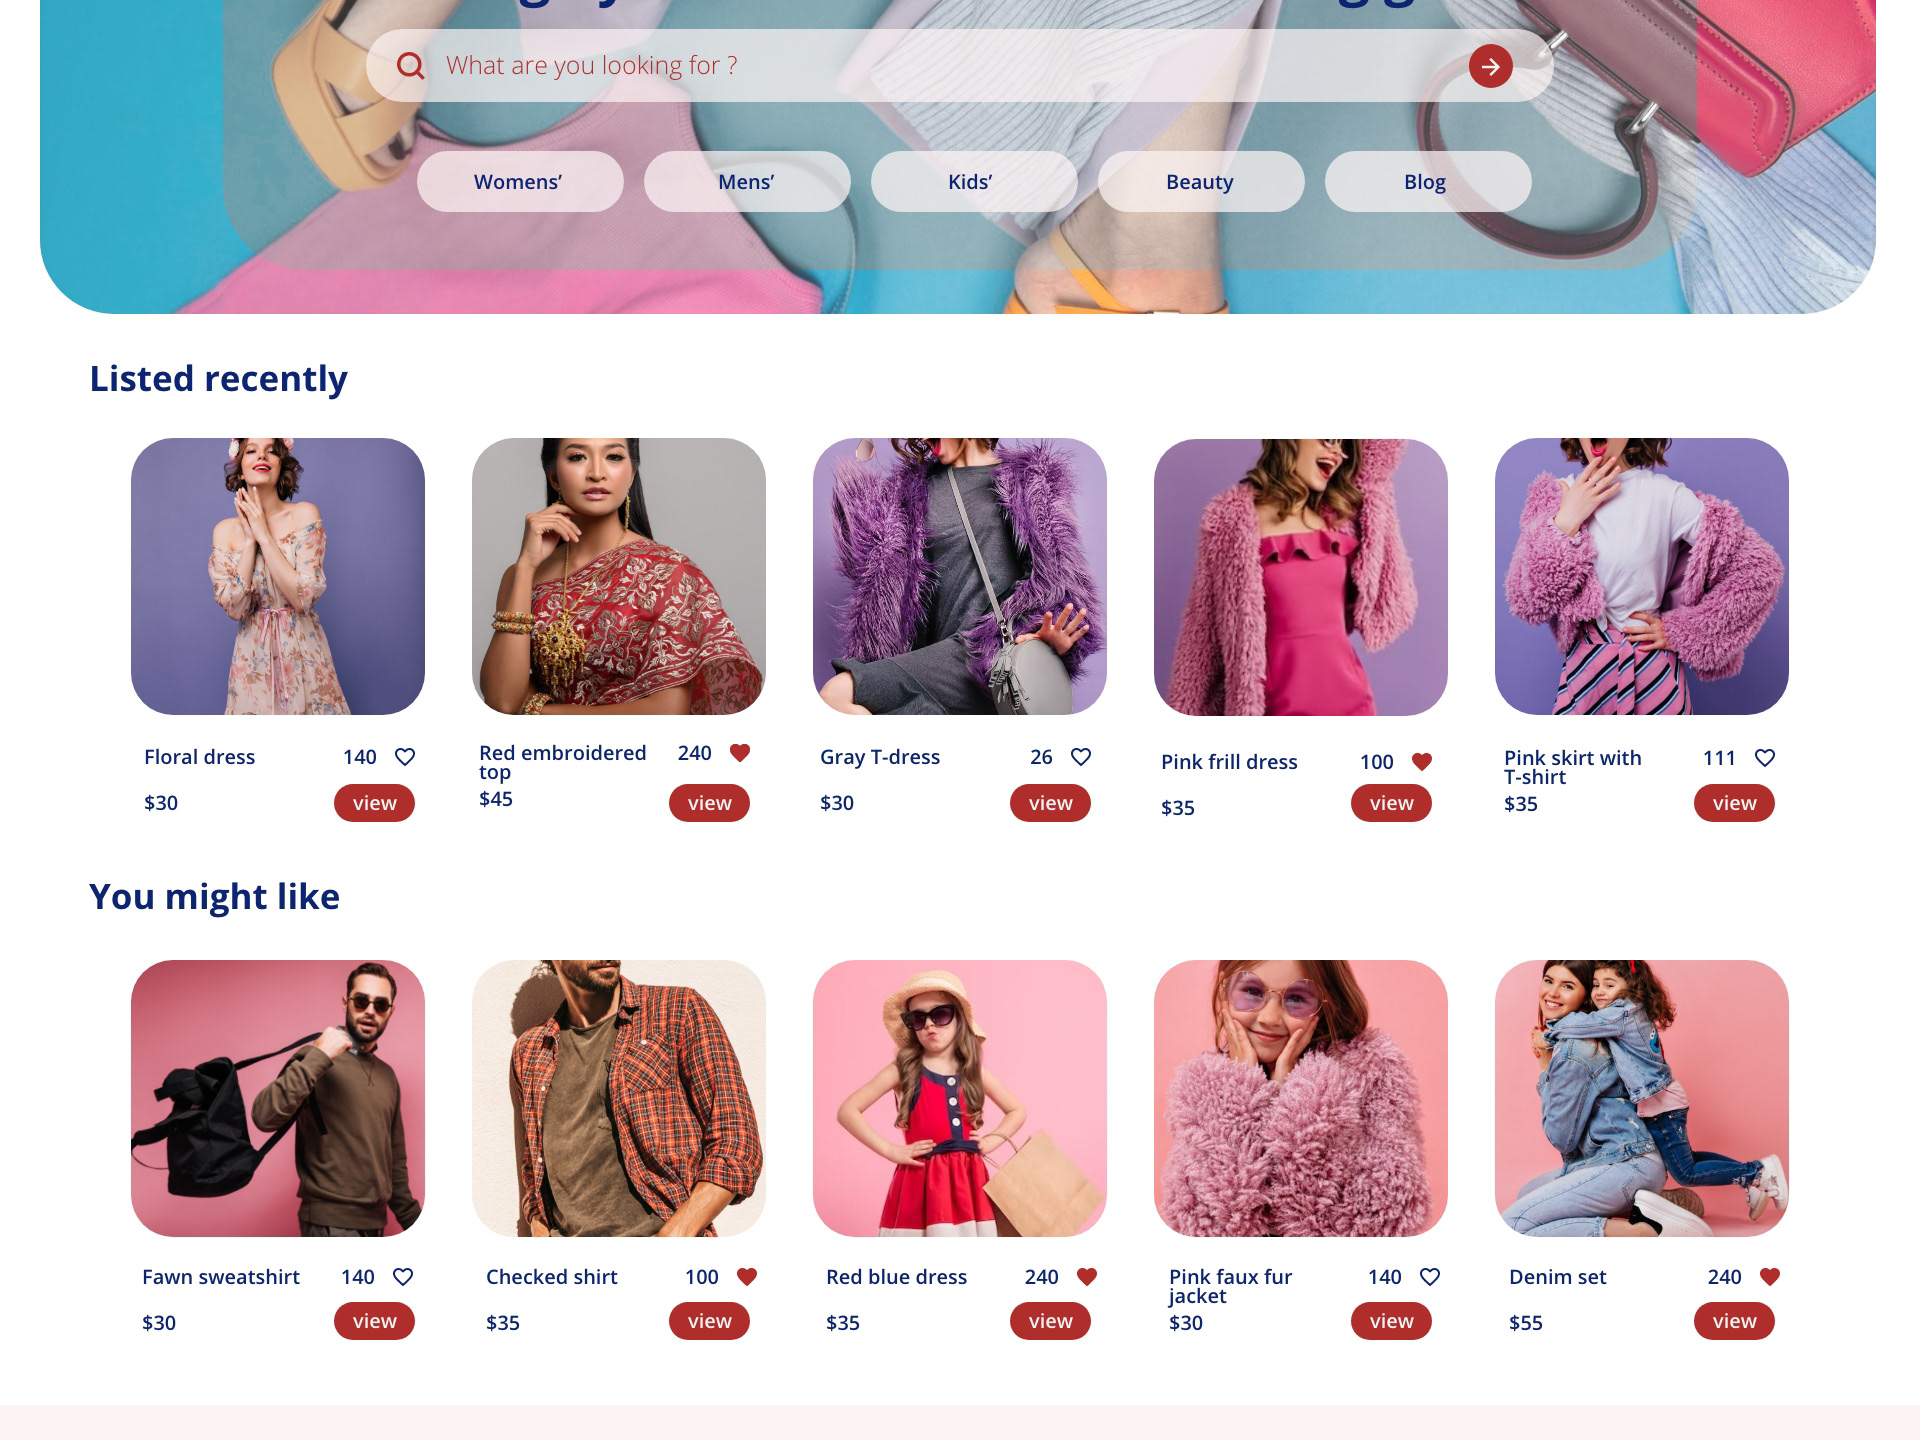Viewport: 1920px width, 1440px height.
Task: View the Red blue dress listing
Action: coord(1050,1321)
